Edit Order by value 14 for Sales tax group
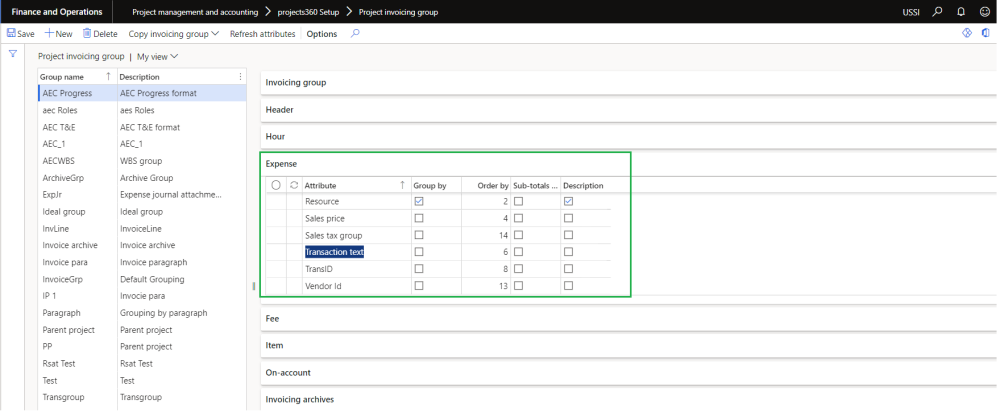Image resolution: width=1000 pixels, height=420 pixels. (x=486, y=235)
